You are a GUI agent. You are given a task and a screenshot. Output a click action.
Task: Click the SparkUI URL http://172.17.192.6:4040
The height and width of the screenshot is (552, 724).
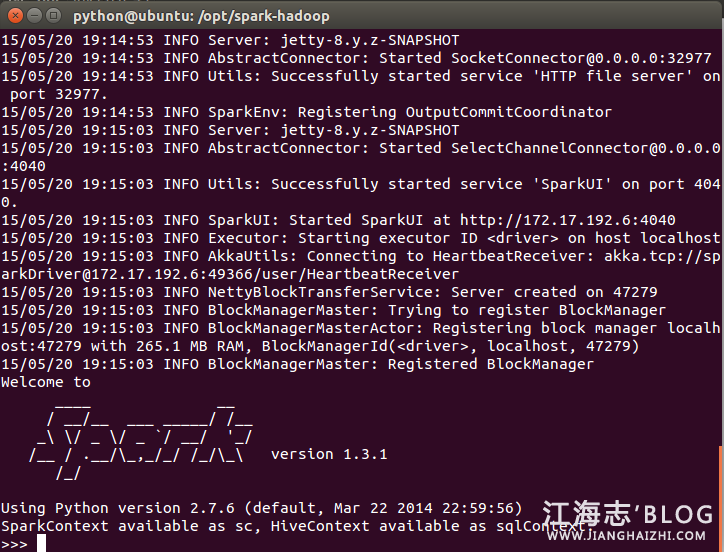(567, 220)
